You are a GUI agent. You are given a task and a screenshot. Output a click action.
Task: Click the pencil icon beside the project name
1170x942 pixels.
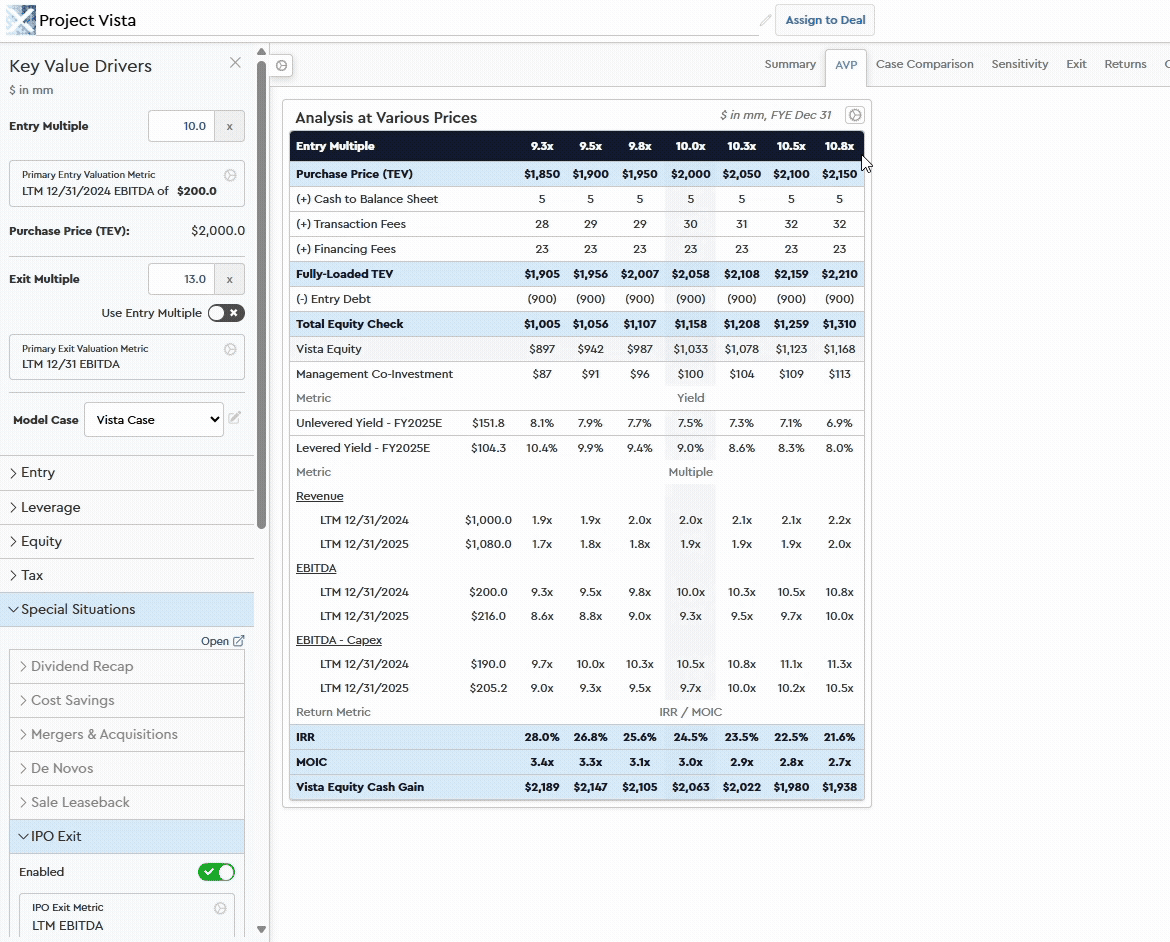pyautogui.click(x=765, y=20)
